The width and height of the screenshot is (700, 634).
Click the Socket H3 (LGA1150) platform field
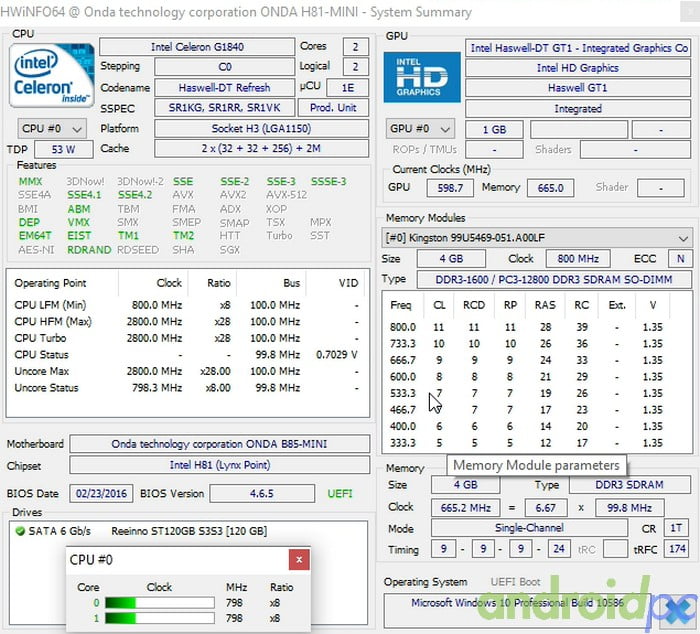tap(262, 129)
